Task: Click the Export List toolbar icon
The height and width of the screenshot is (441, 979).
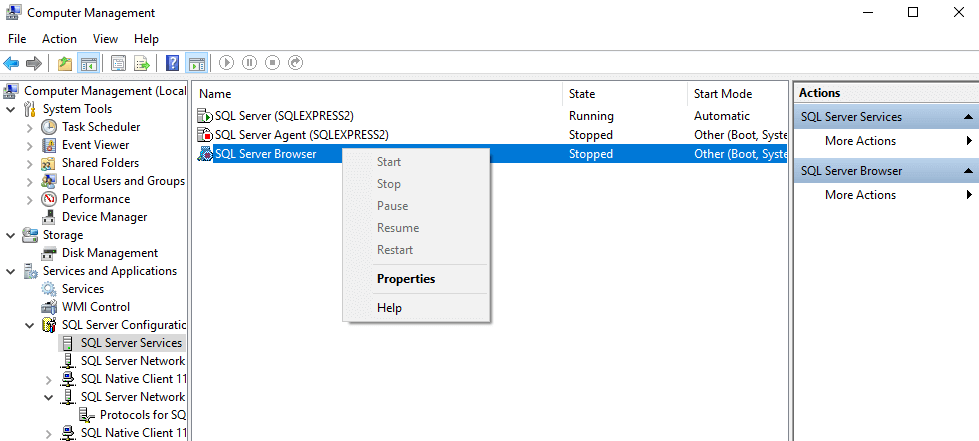Action: 142,63
